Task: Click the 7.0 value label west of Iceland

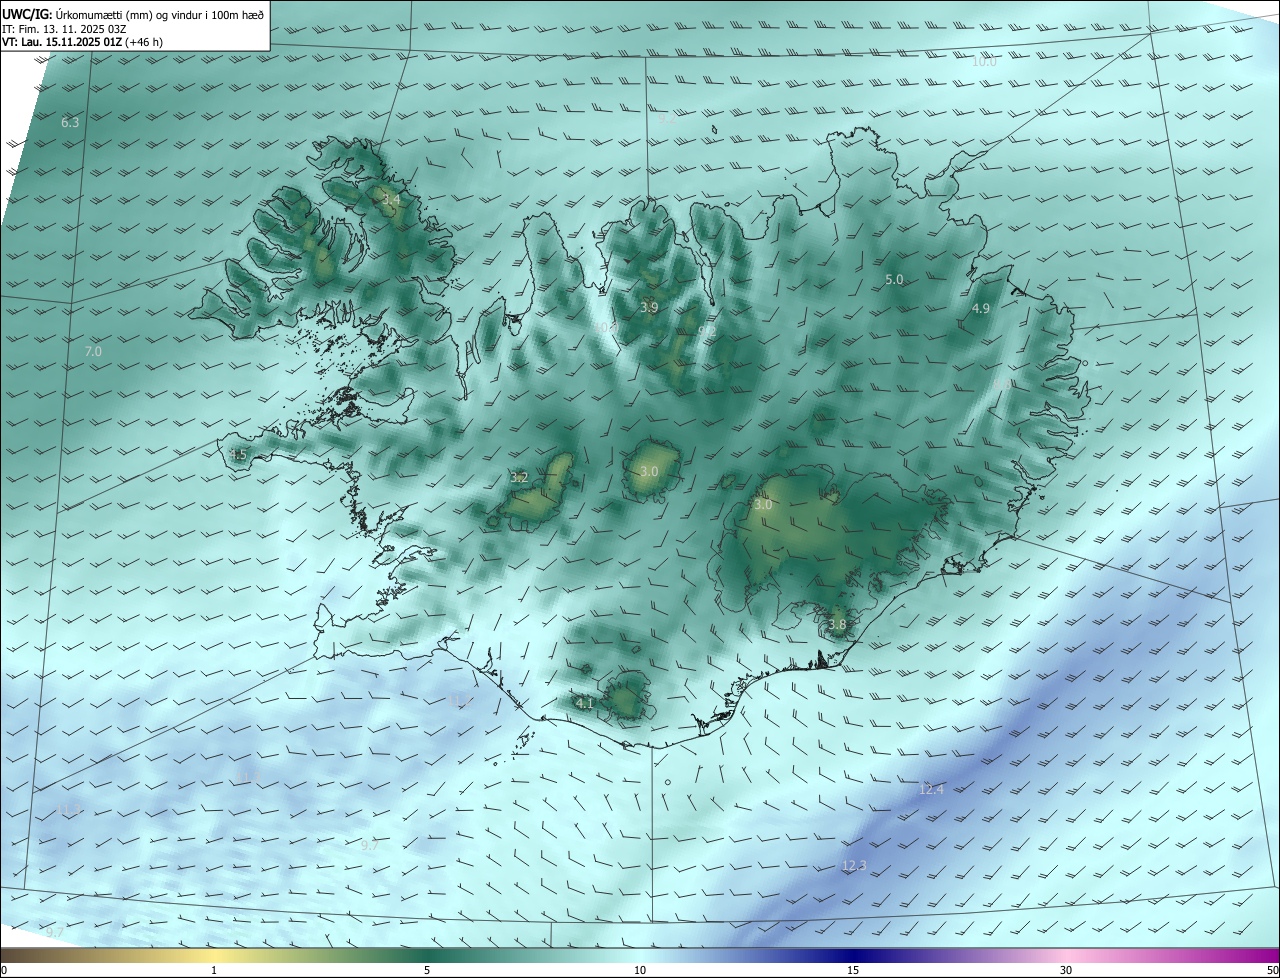Action: tap(93, 352)
